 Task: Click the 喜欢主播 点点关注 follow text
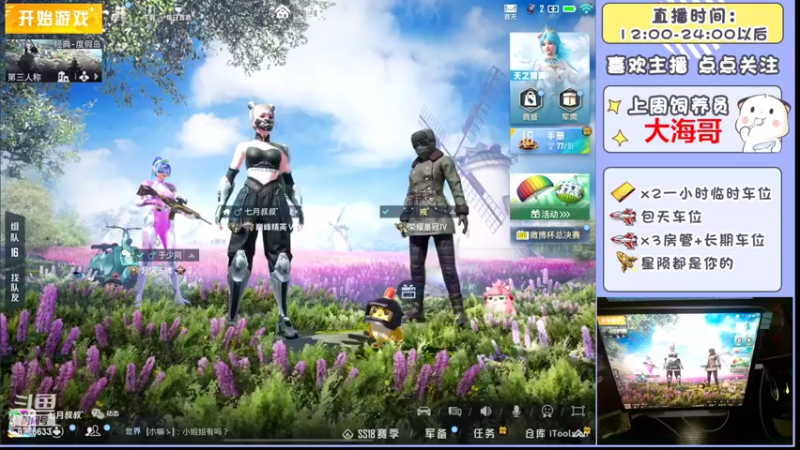click(x=692, y=66)
